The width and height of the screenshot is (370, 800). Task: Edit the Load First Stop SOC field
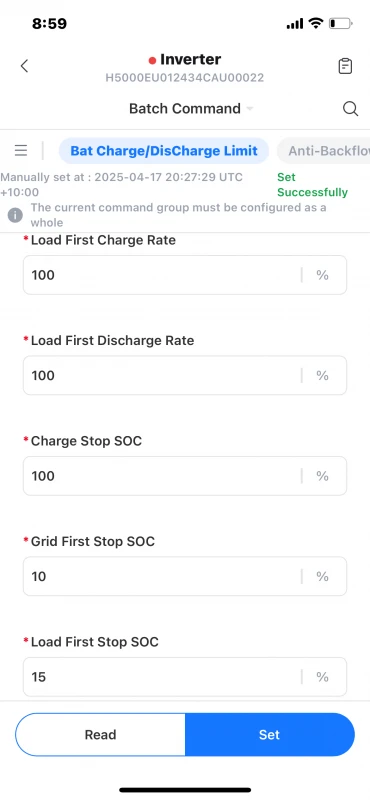click(185, 677)
